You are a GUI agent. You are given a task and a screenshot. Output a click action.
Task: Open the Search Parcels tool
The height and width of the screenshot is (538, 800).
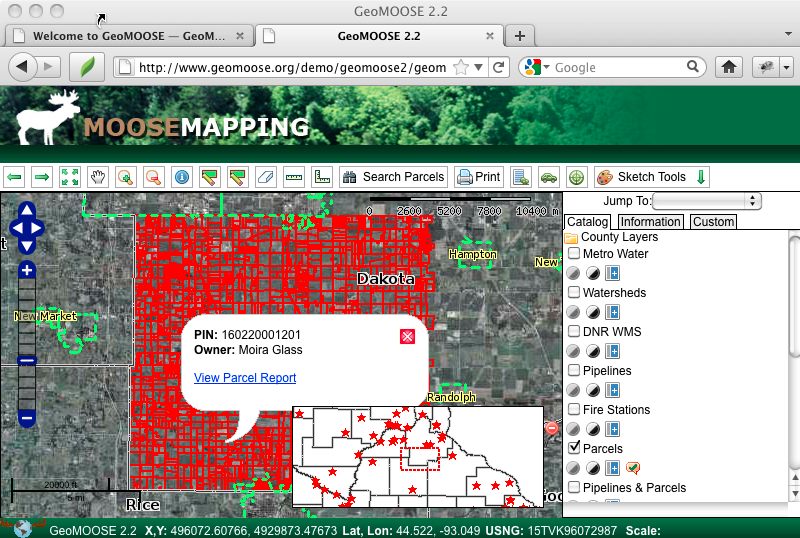pyautogui.click(x=393, y=177)
